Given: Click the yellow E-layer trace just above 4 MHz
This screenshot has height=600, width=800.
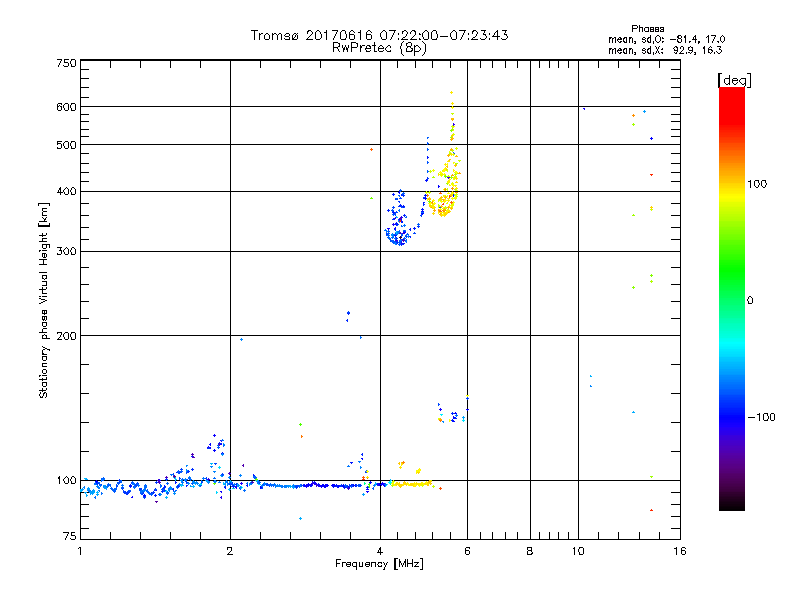Looking at the screenshot, I should pyautogui.click(x=411, y=484).
